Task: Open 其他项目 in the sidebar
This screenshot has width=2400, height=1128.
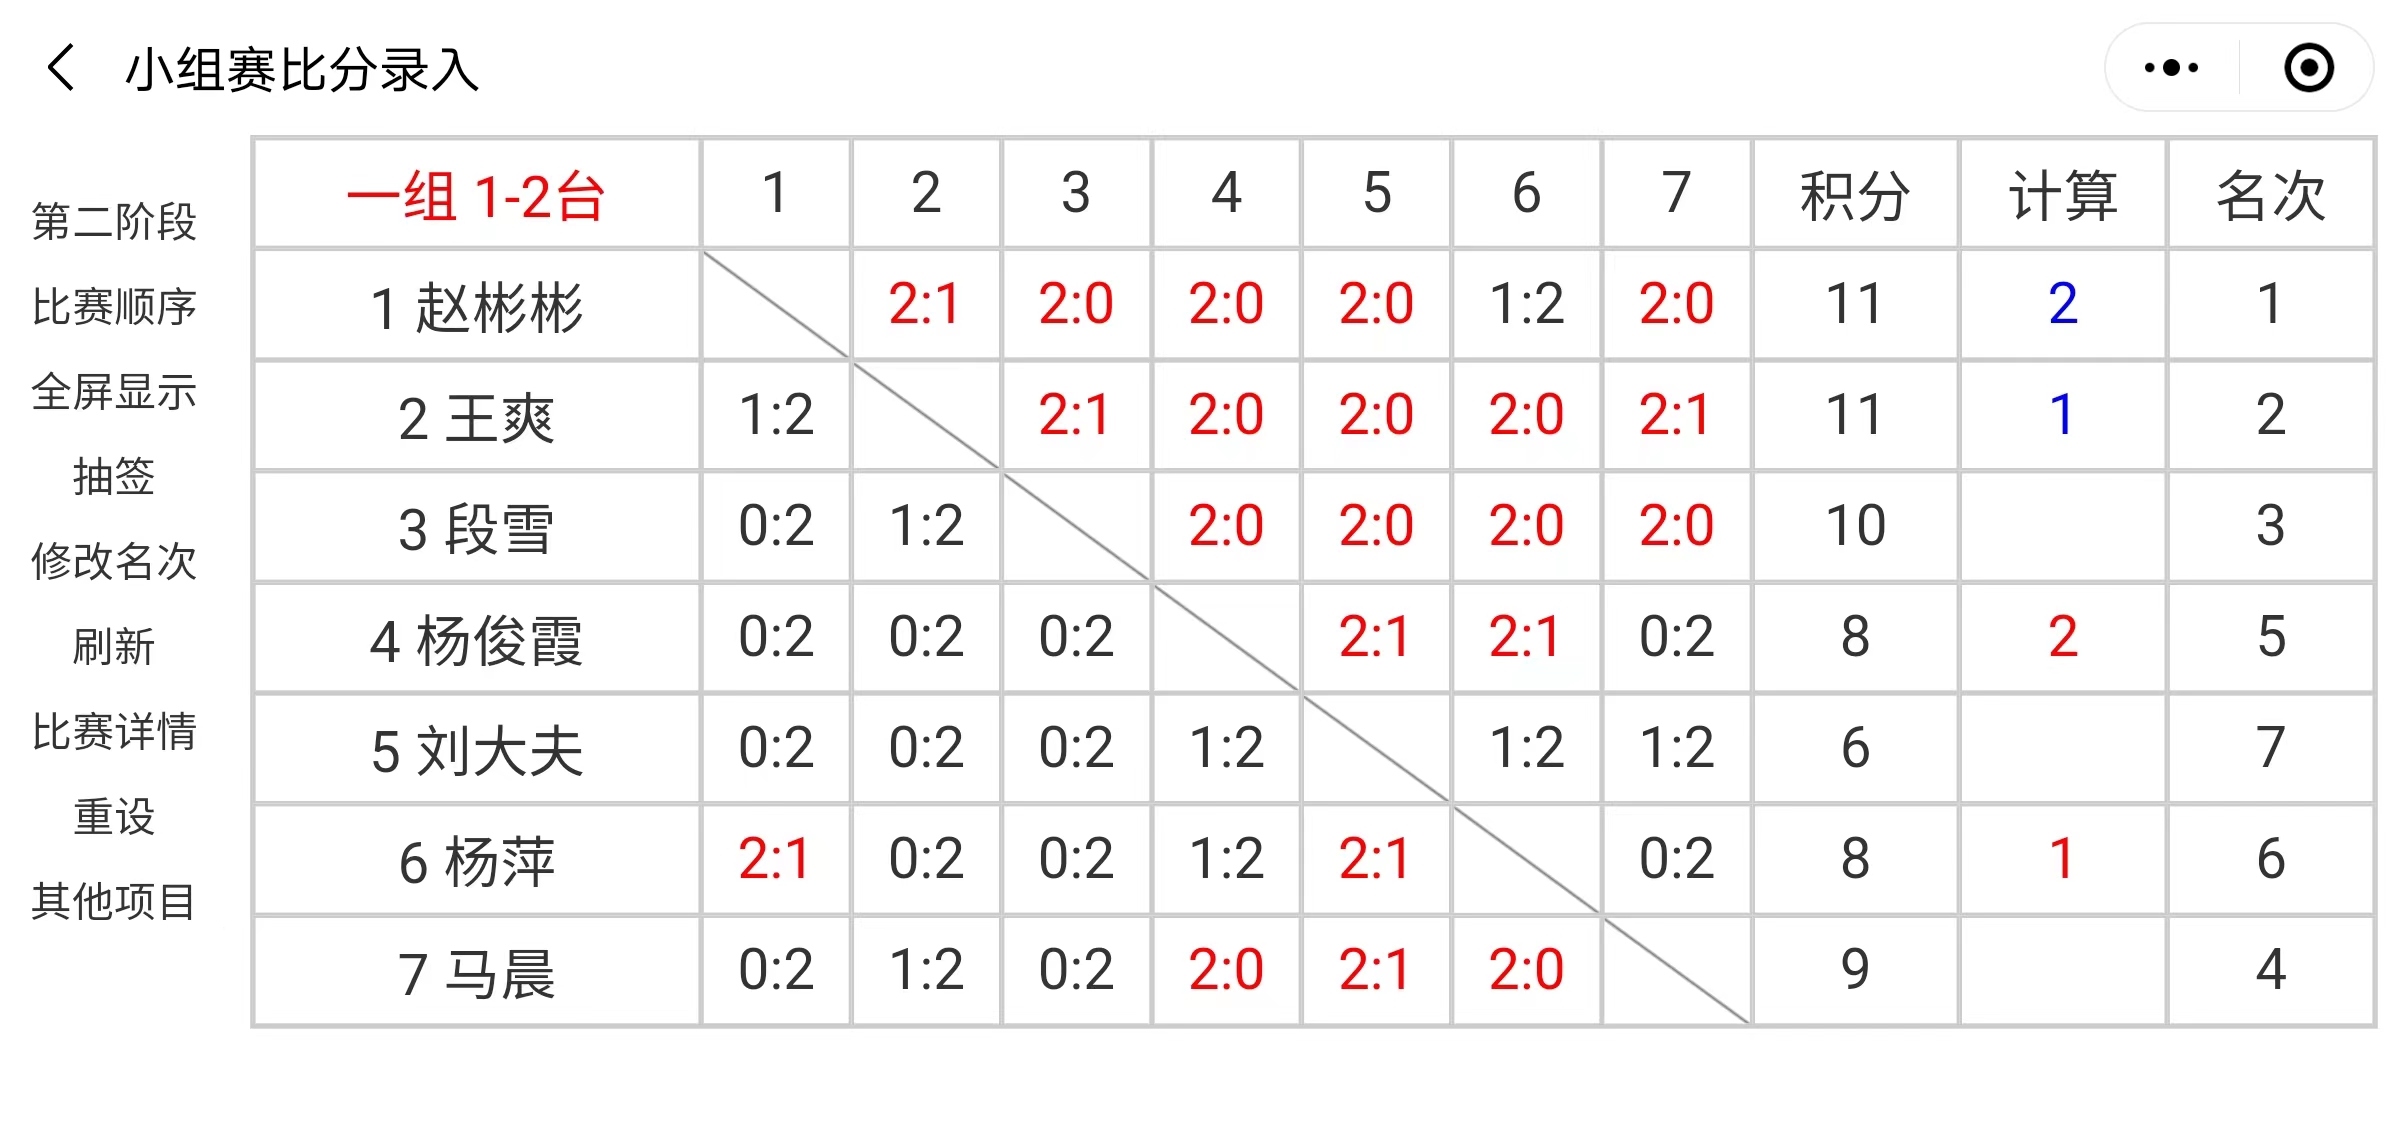Action: click(114, 901)
